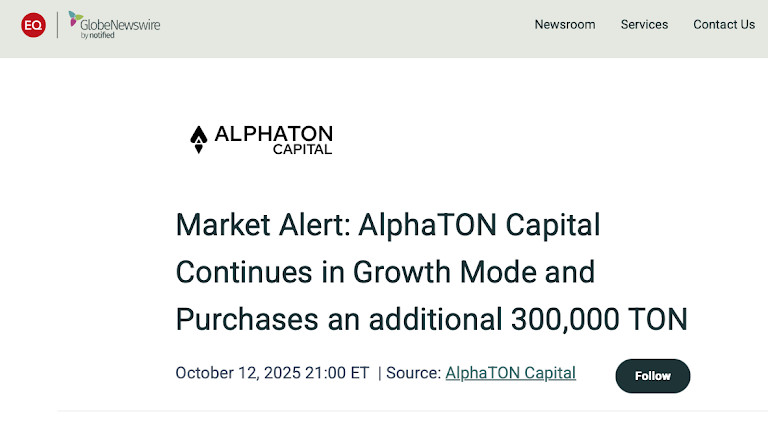The width and height of the screenshot is (768, 423).
Task: Go to the Contact Us page
Action: pyautogui.click(x=724, y=25)
